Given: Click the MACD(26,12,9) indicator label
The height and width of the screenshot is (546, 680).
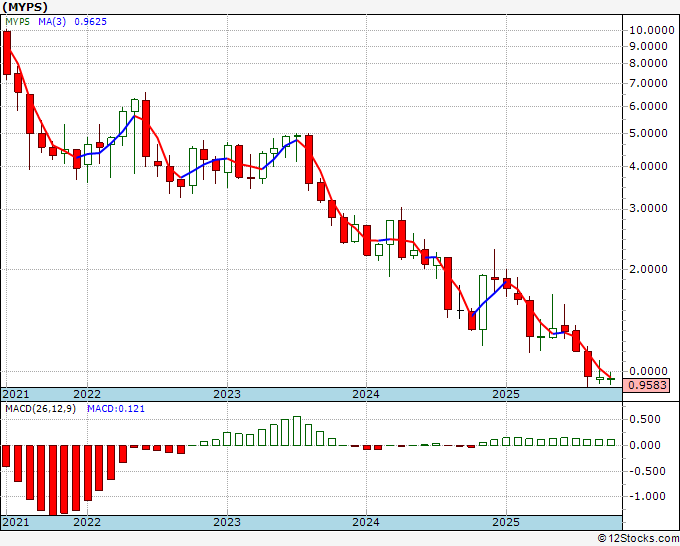Looking at the screenshot, I should pyautogui.click(x=40, y=409).
